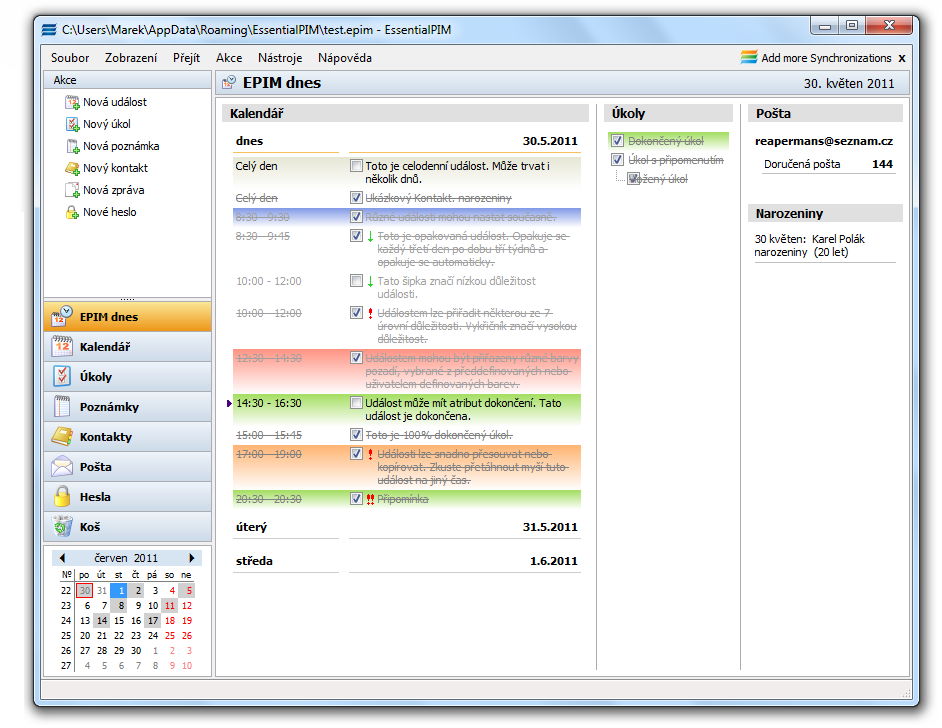Open the Zobrazení menu
The height and width of the screenshot is (728, 942).
tap(131, 58)
